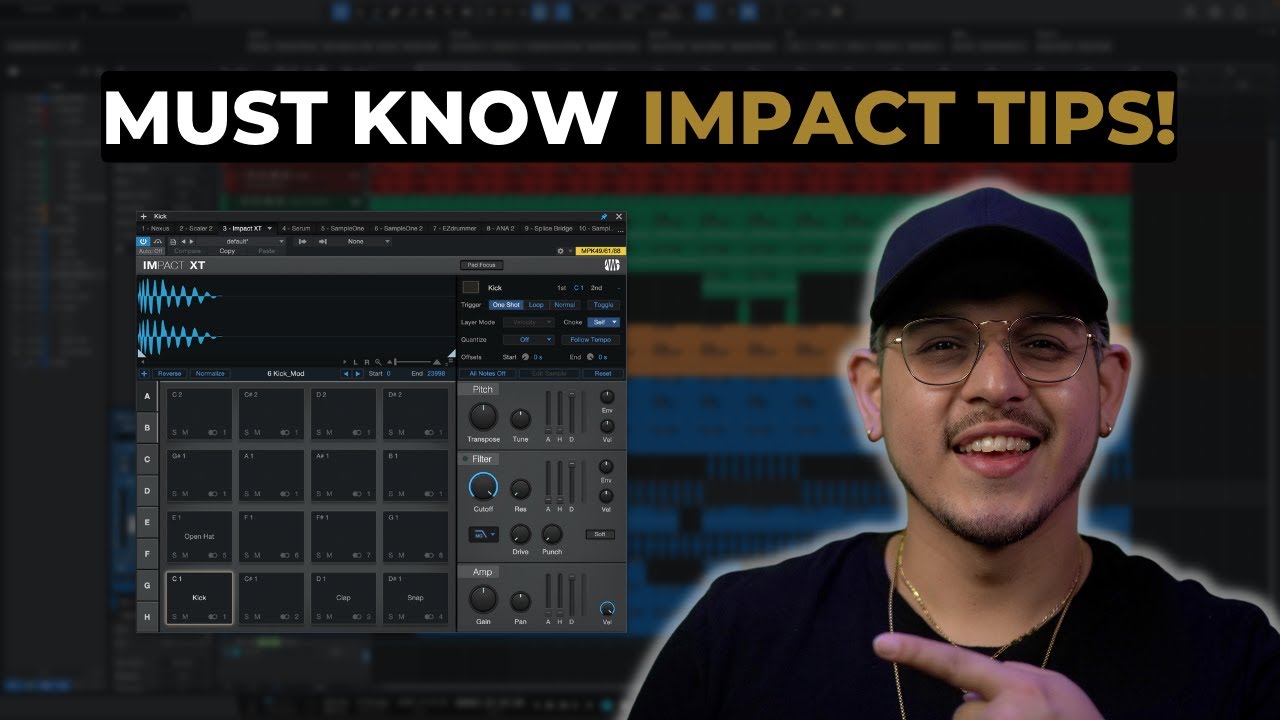Viewport: 1280px width, 720px height.
Task: Load previous preset with left arrow
Action: (183, 241)
